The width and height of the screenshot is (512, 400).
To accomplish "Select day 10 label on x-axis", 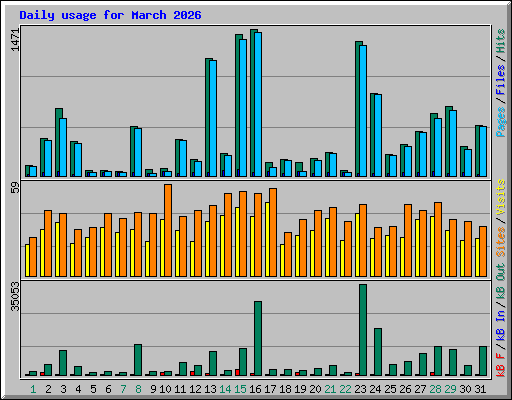I will [165, 389].
